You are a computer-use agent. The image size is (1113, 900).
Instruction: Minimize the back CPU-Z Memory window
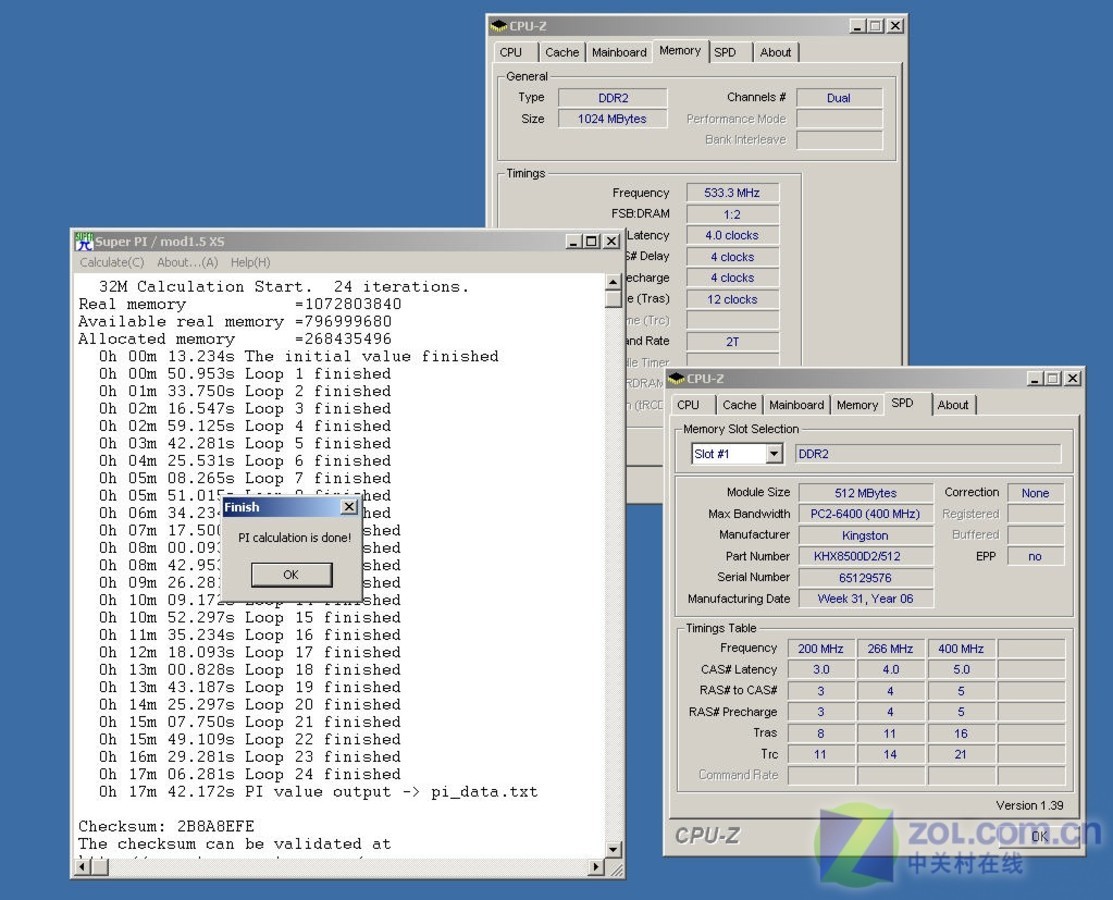pos(858,26)
